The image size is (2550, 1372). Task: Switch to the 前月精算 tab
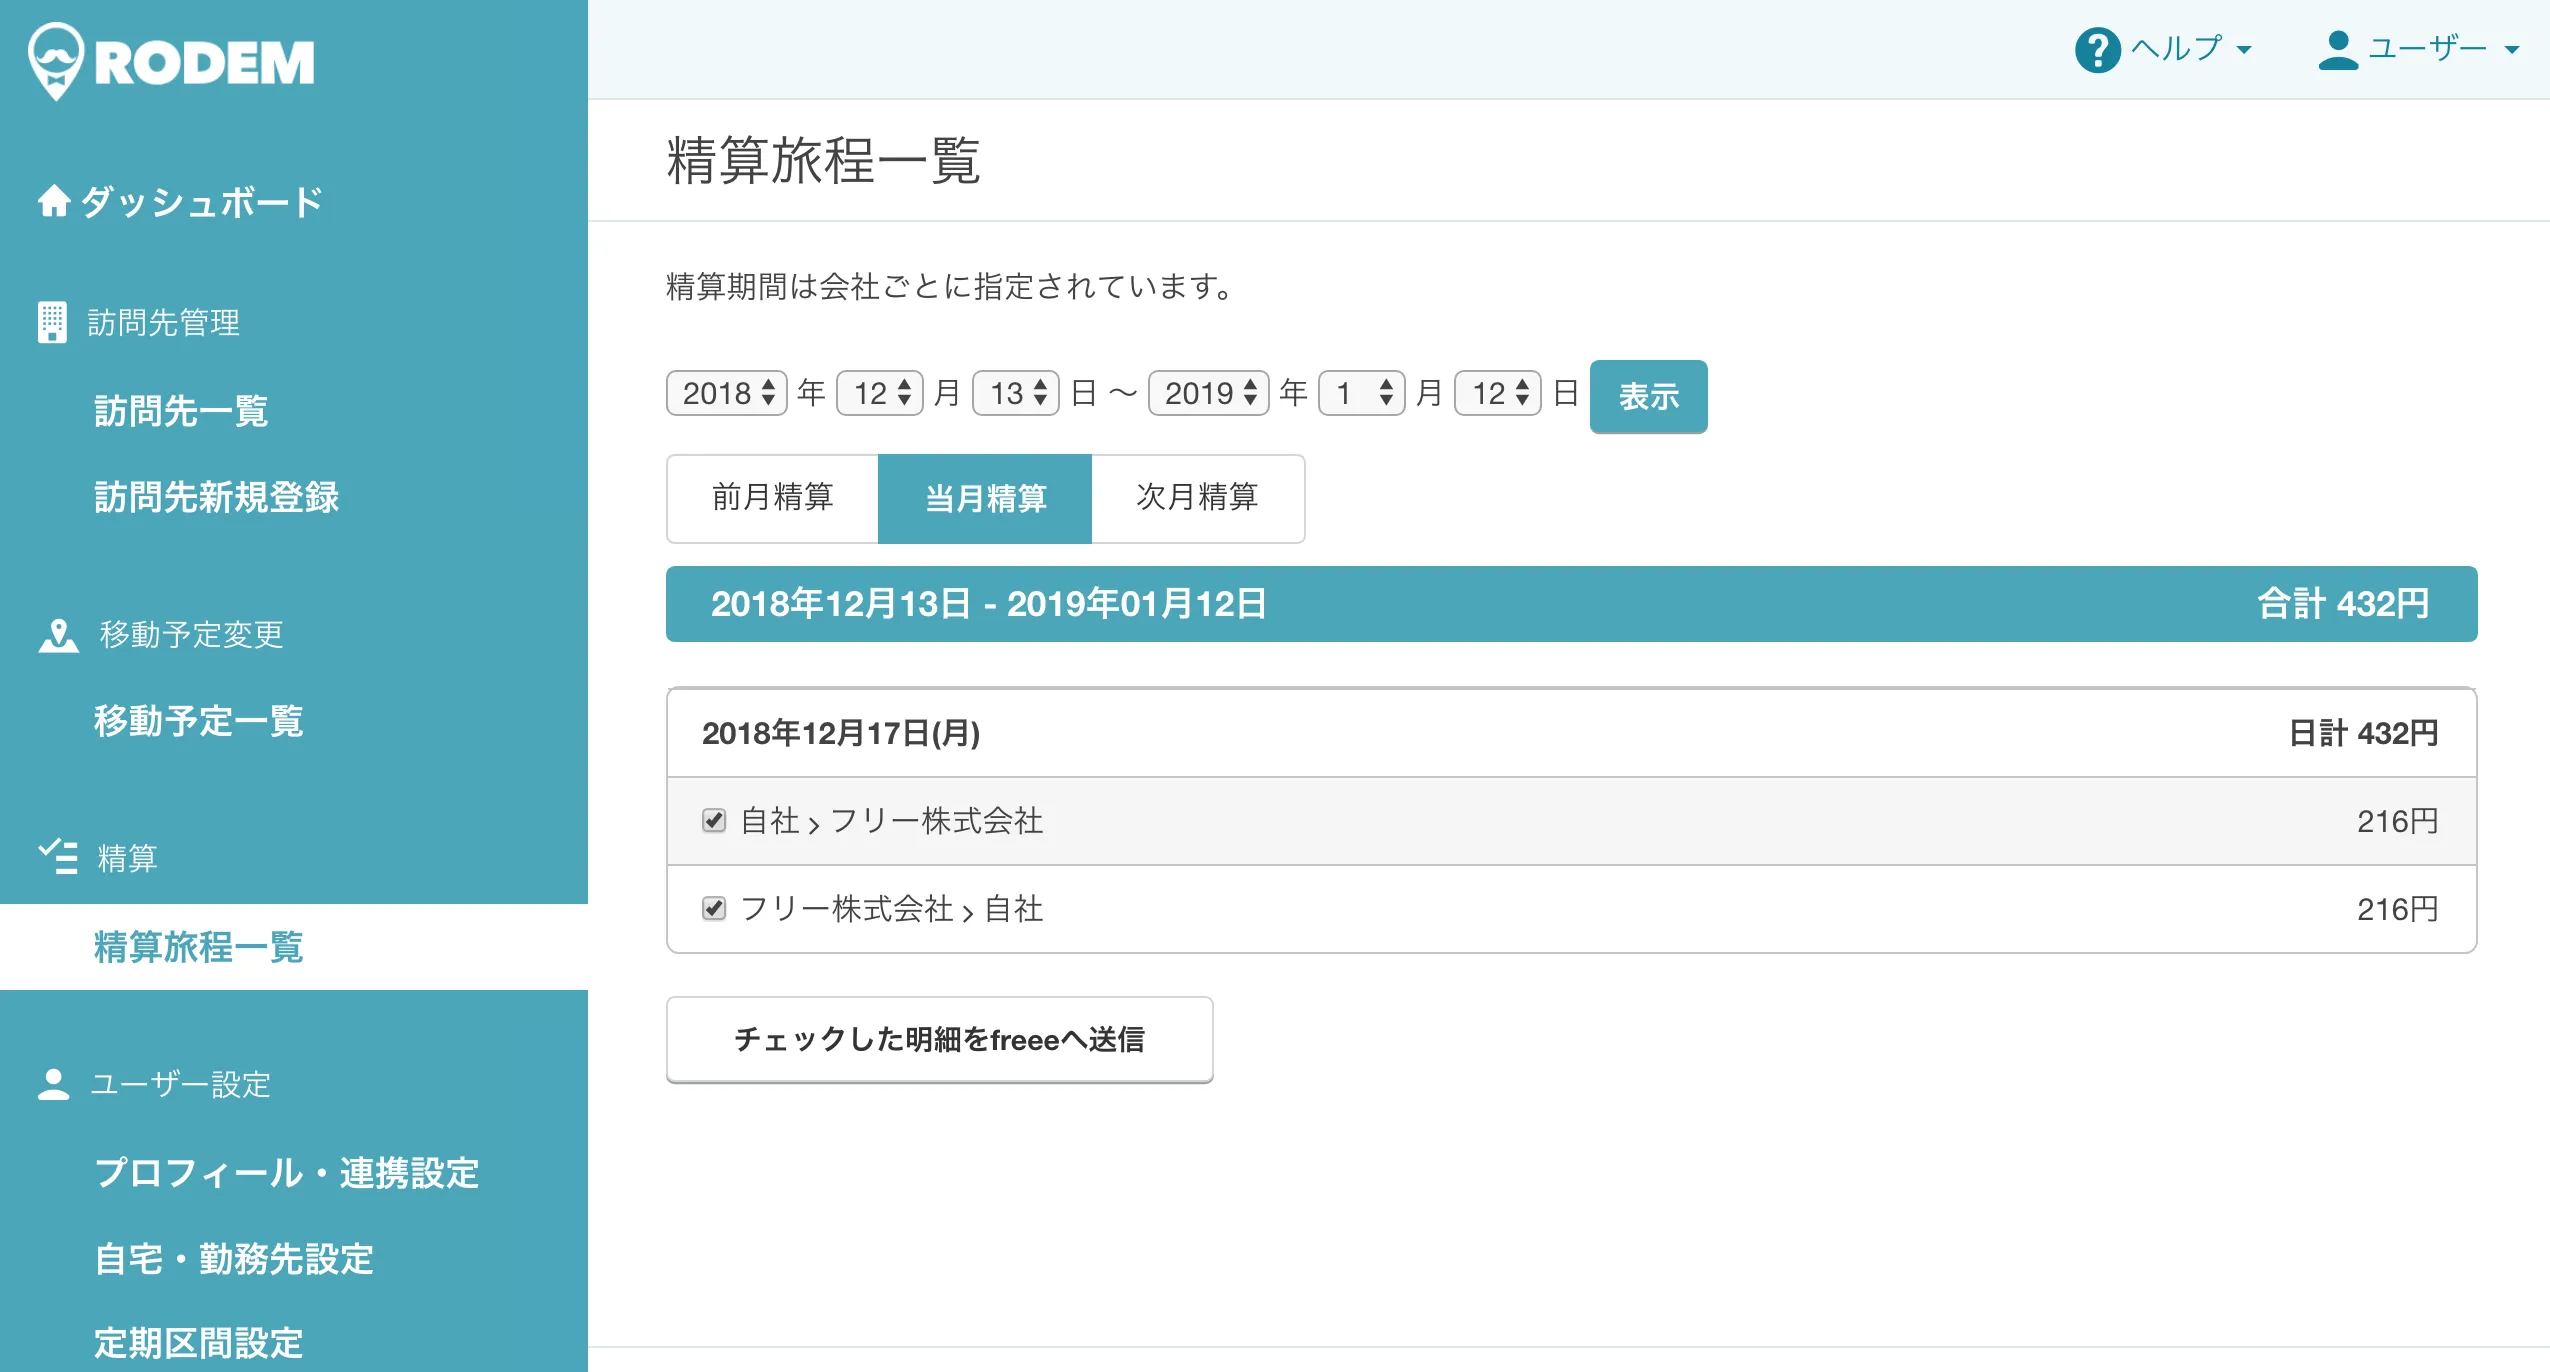pos(772,498)
